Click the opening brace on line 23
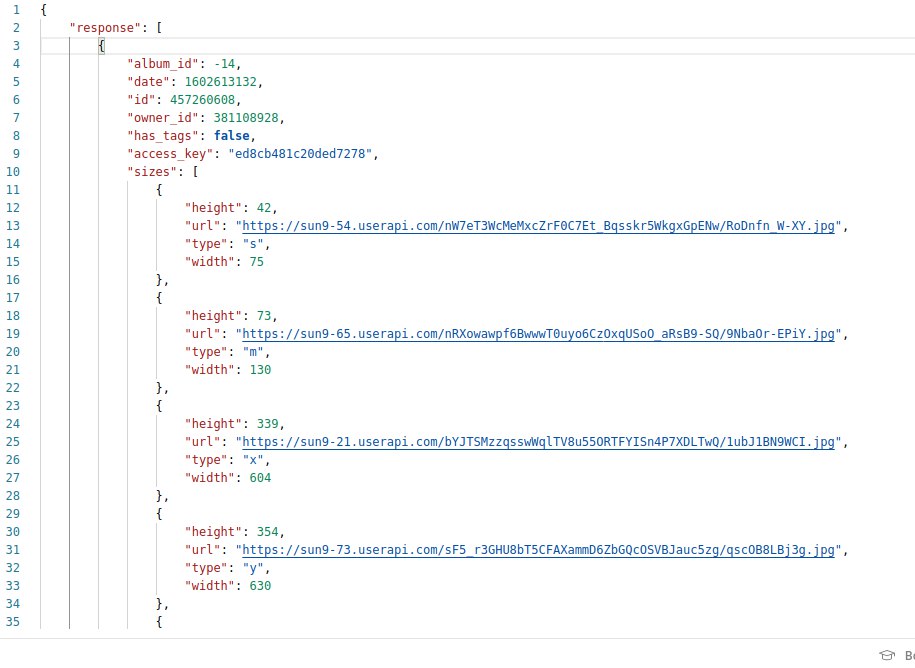Screen dimensions: 915x668 (x=159, y=406)
